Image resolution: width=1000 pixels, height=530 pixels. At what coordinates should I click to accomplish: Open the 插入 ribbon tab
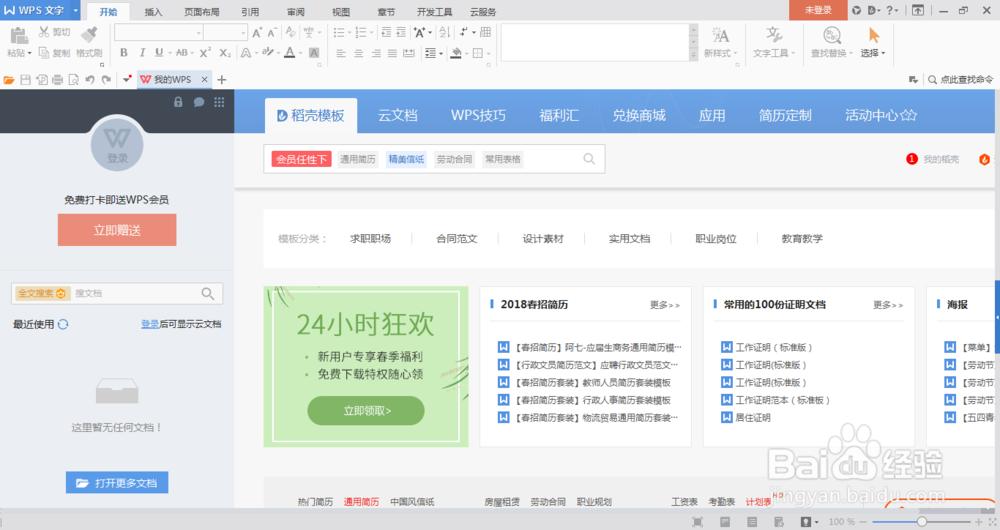coord(153,11)
